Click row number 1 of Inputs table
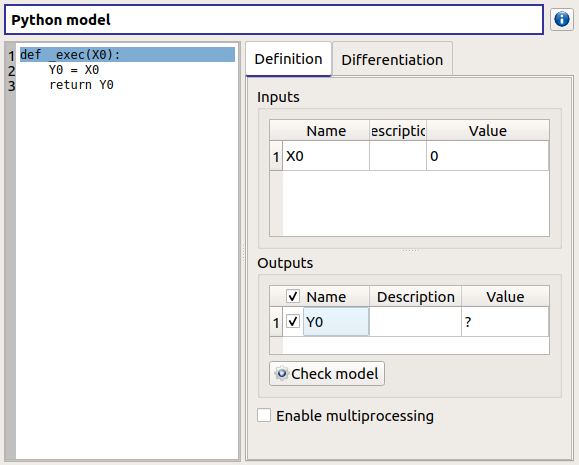The image size is (579, 465). (x=276, y=156)
